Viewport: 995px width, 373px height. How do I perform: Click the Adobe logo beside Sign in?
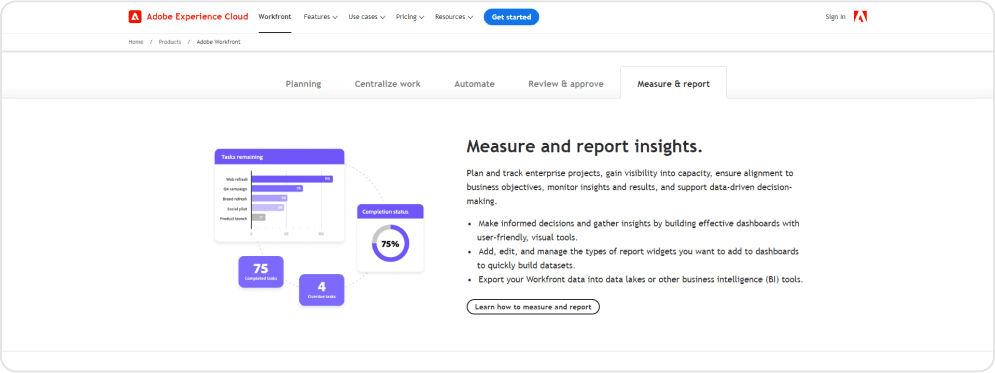(x=860, y=16)
